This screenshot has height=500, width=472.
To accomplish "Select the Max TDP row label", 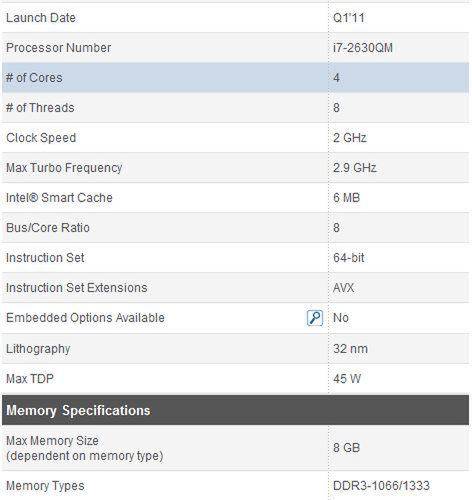I will tap(30, 379).
